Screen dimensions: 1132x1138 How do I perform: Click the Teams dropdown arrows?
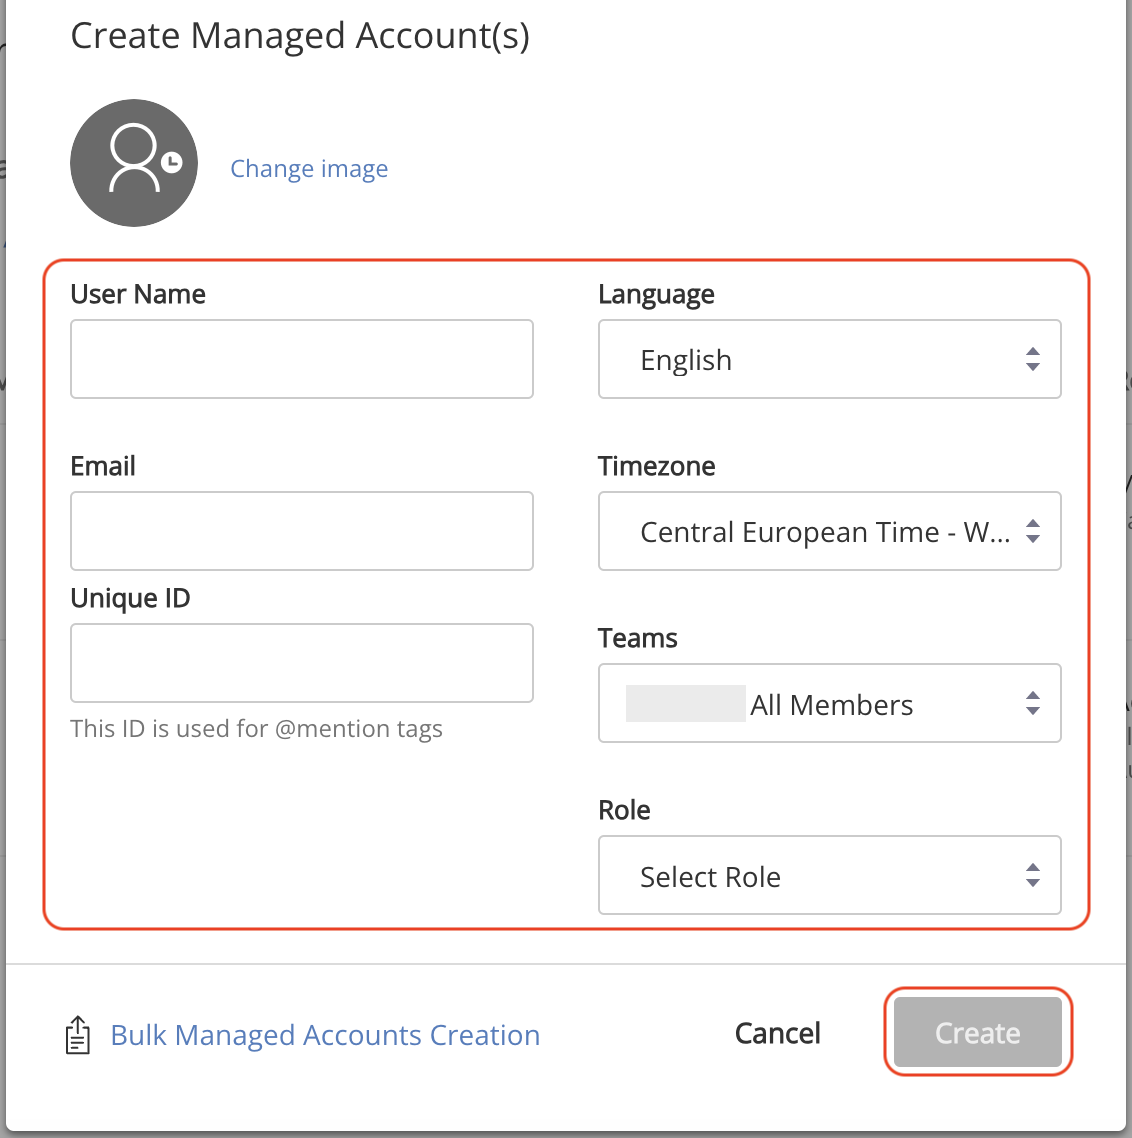pyautogui.click(x=1032, y=703)
